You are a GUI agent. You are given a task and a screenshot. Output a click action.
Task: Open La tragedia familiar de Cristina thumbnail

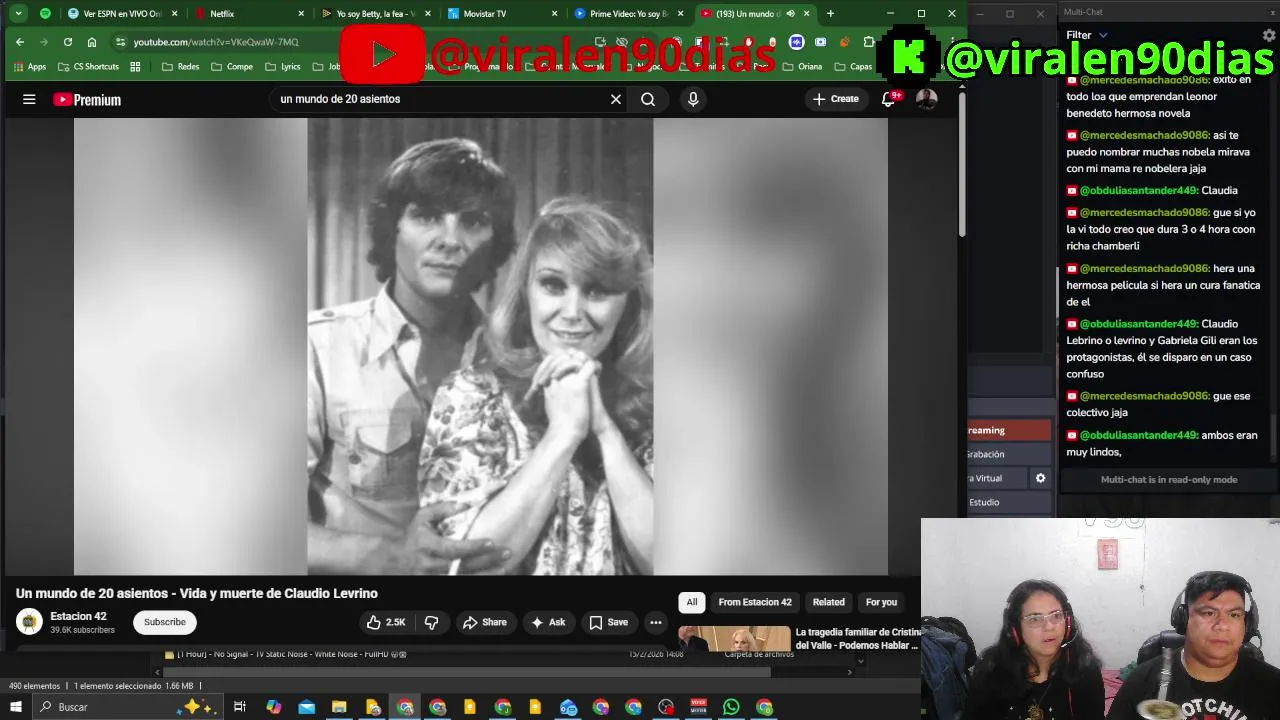coord(734,639)
